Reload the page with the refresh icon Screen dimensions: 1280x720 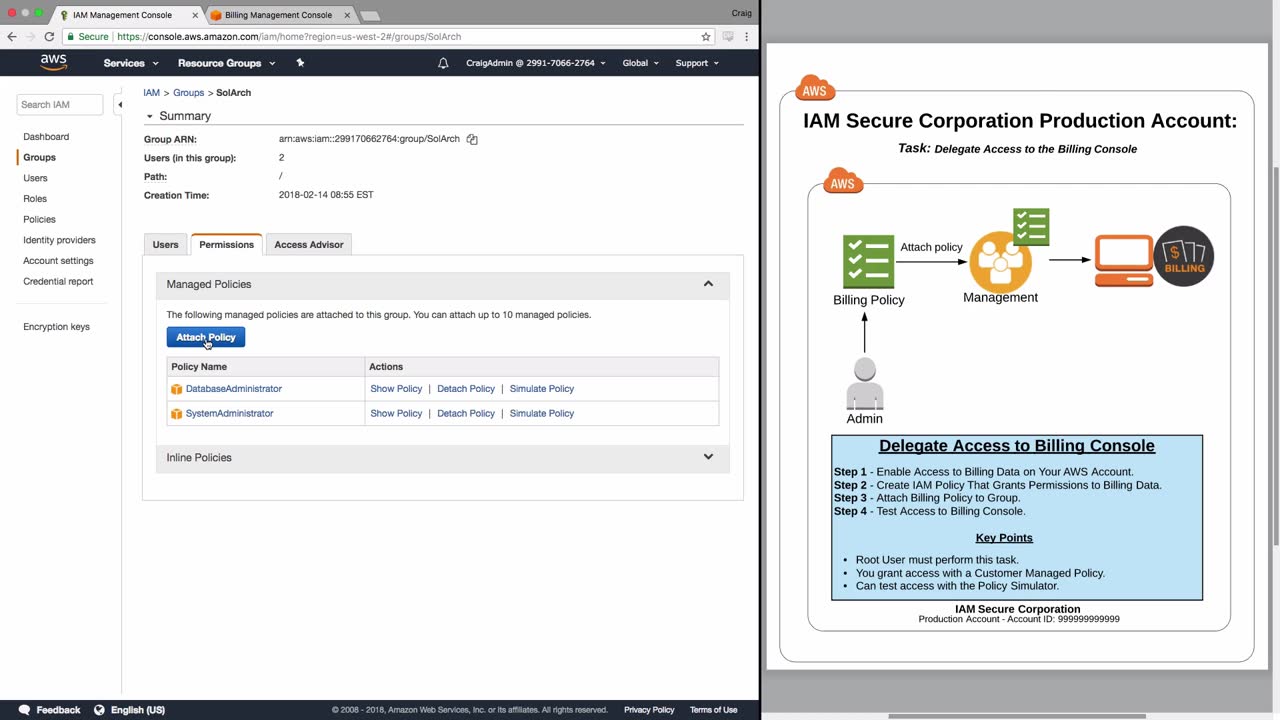(49, 37)
